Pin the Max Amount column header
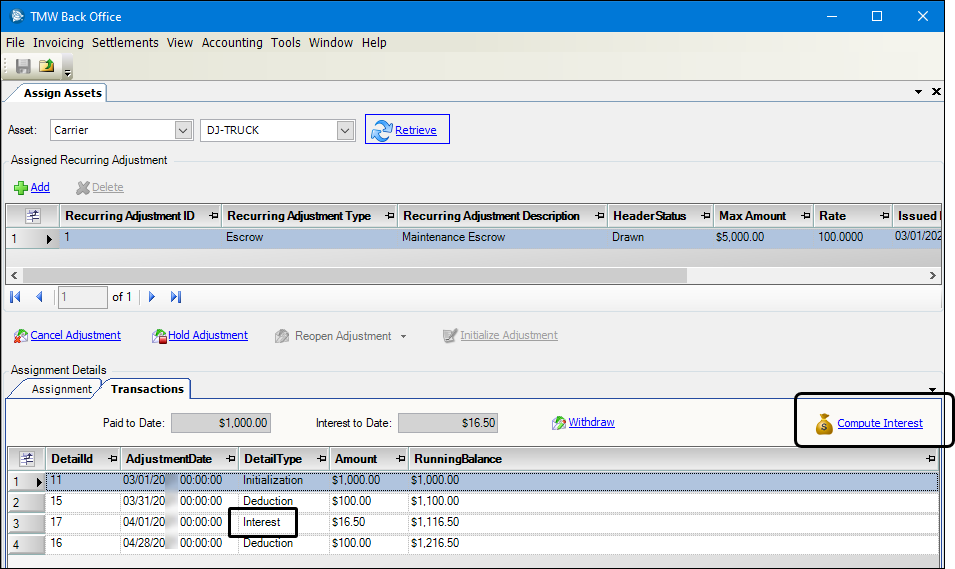Viewport: 955px width, 569px height. 803,216
